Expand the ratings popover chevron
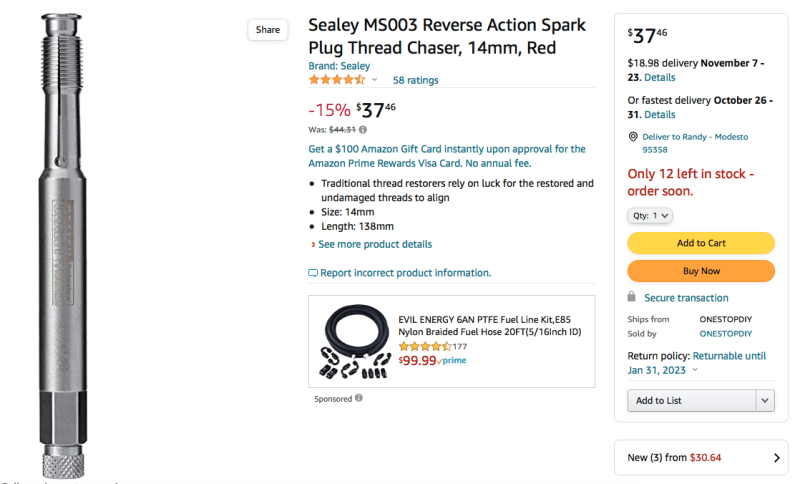This screenshot has height=484, width=800. pyautogui.click(x=375, y=80)
